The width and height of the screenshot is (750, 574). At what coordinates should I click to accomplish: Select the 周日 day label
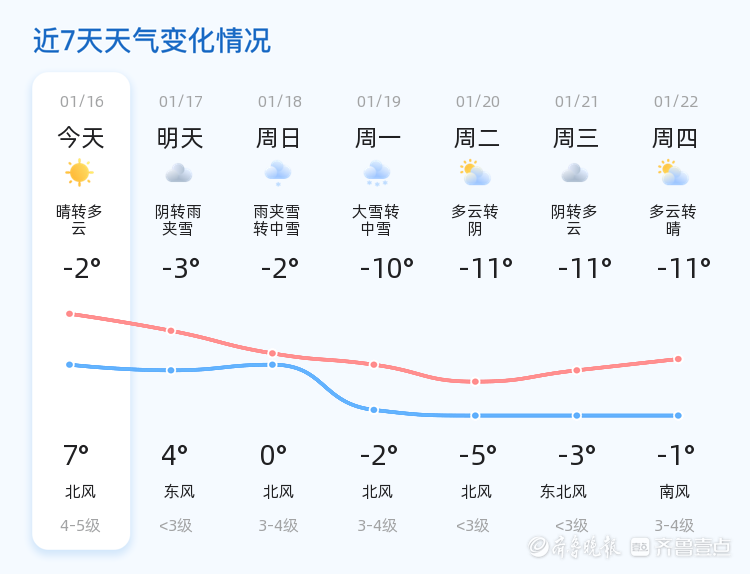coord(279,138)
